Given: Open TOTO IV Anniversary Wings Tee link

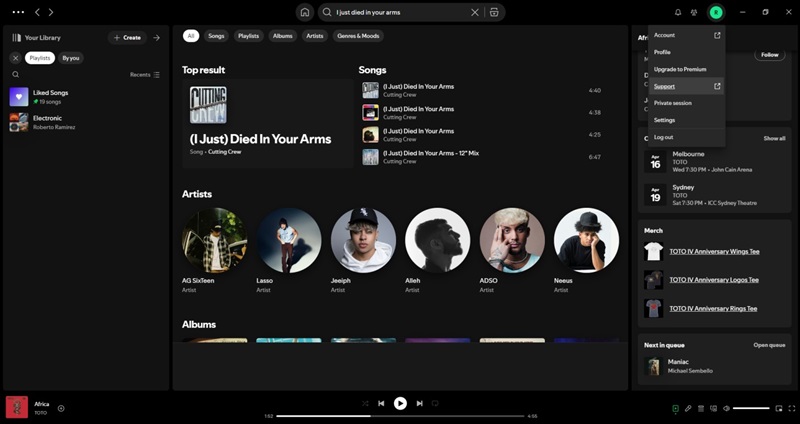Looking at the screenshot, I should [714, 252].
